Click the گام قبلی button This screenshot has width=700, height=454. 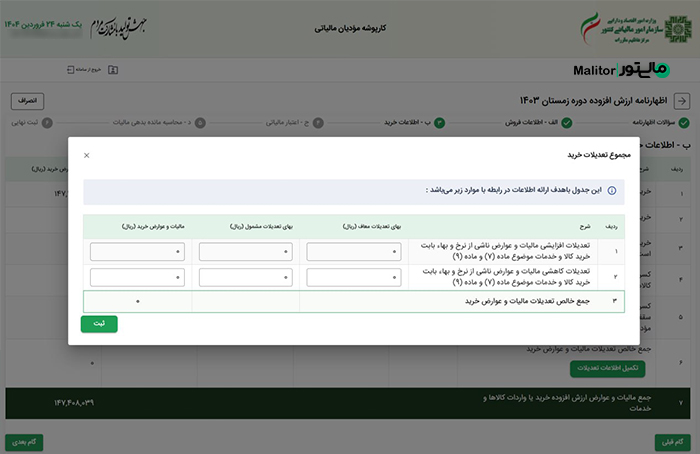(673, 442)
